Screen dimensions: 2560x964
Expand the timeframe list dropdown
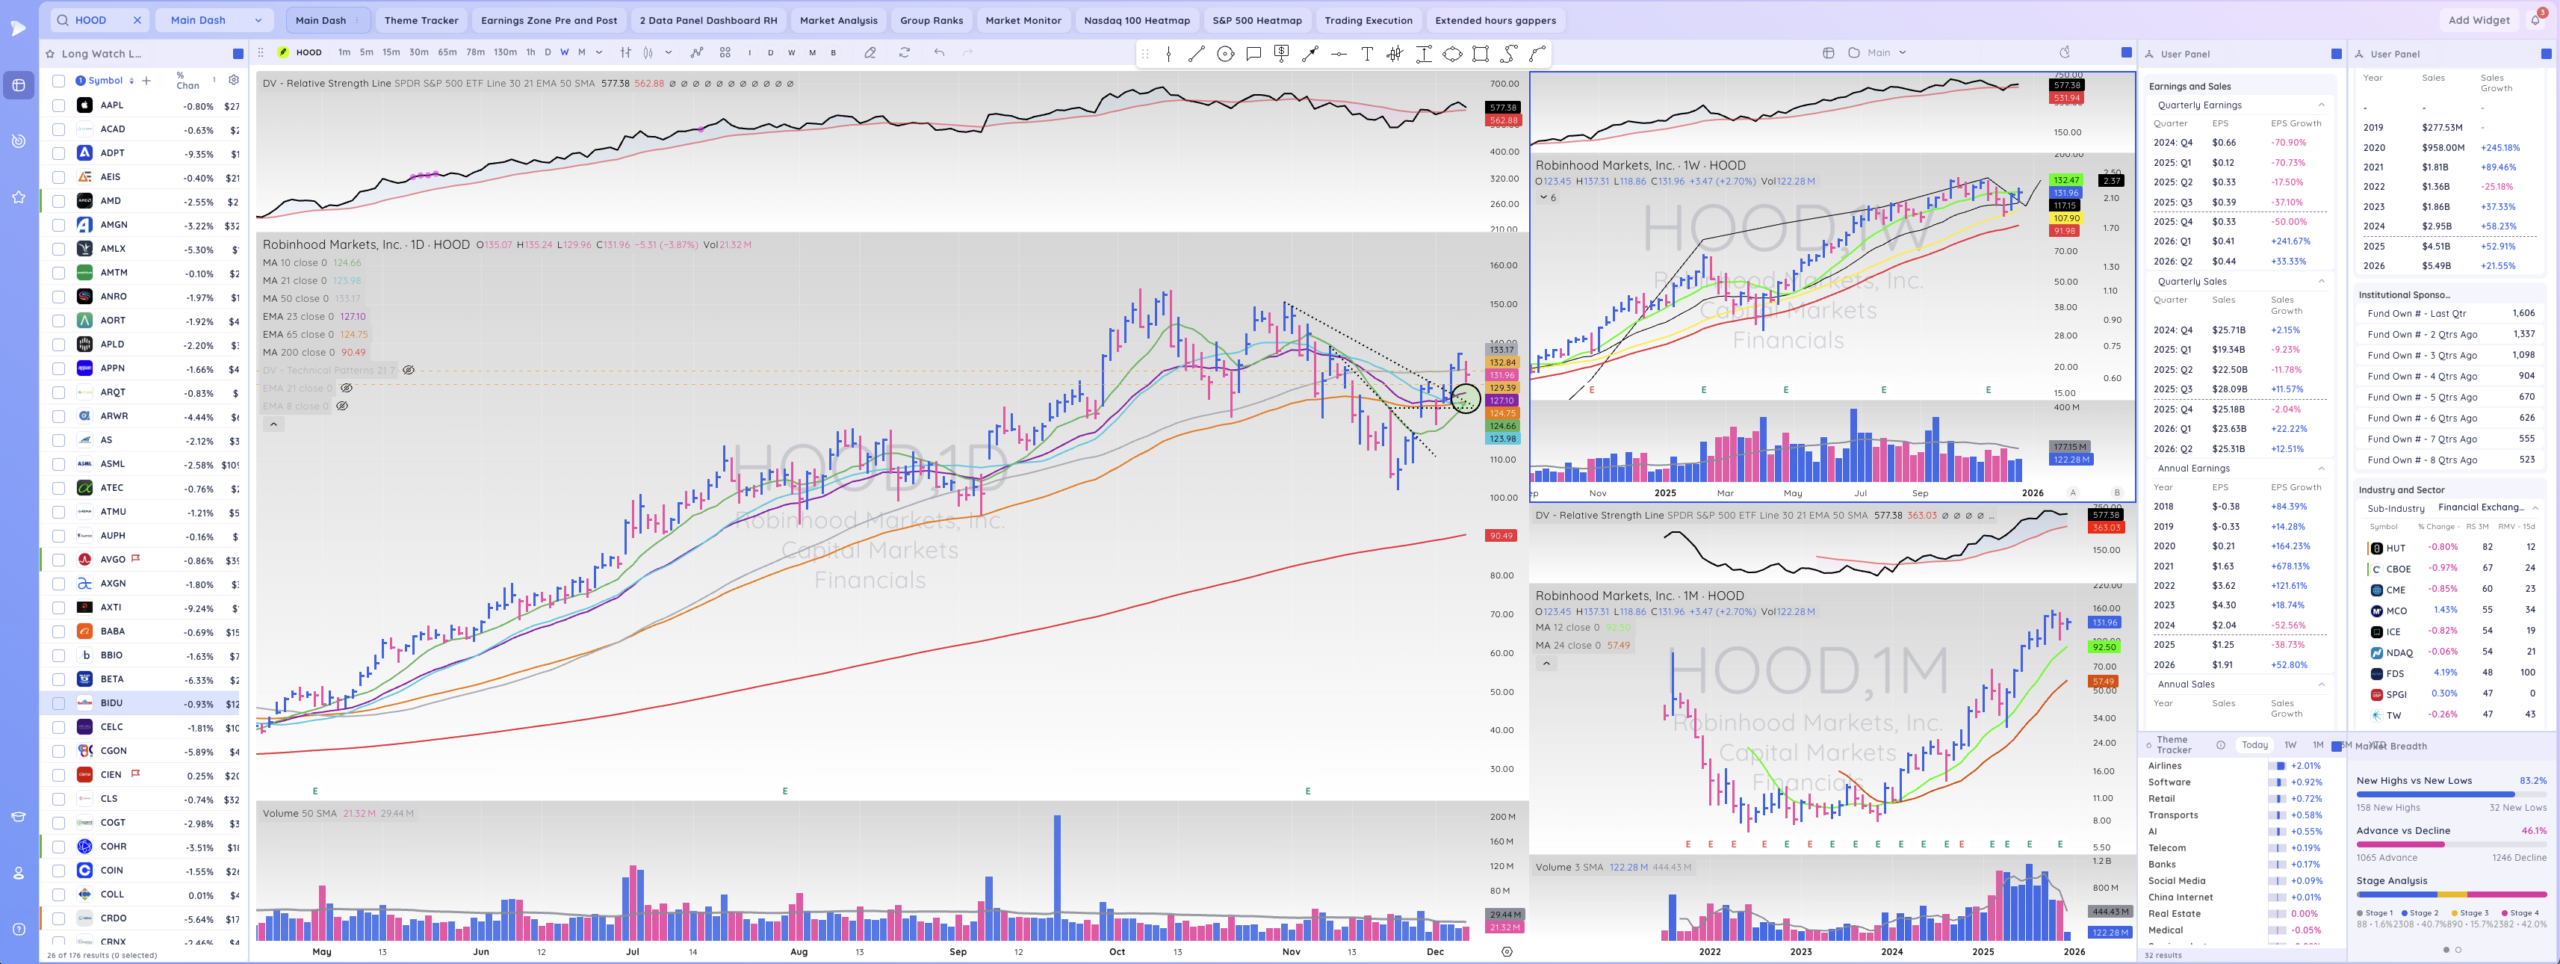point(599,53)
